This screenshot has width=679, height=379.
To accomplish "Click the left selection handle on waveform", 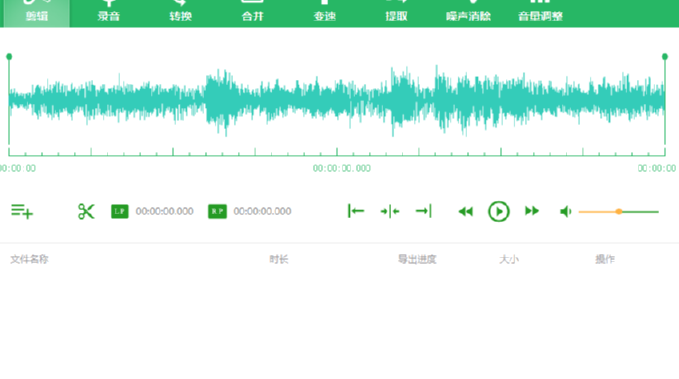I will pos(9,57).
